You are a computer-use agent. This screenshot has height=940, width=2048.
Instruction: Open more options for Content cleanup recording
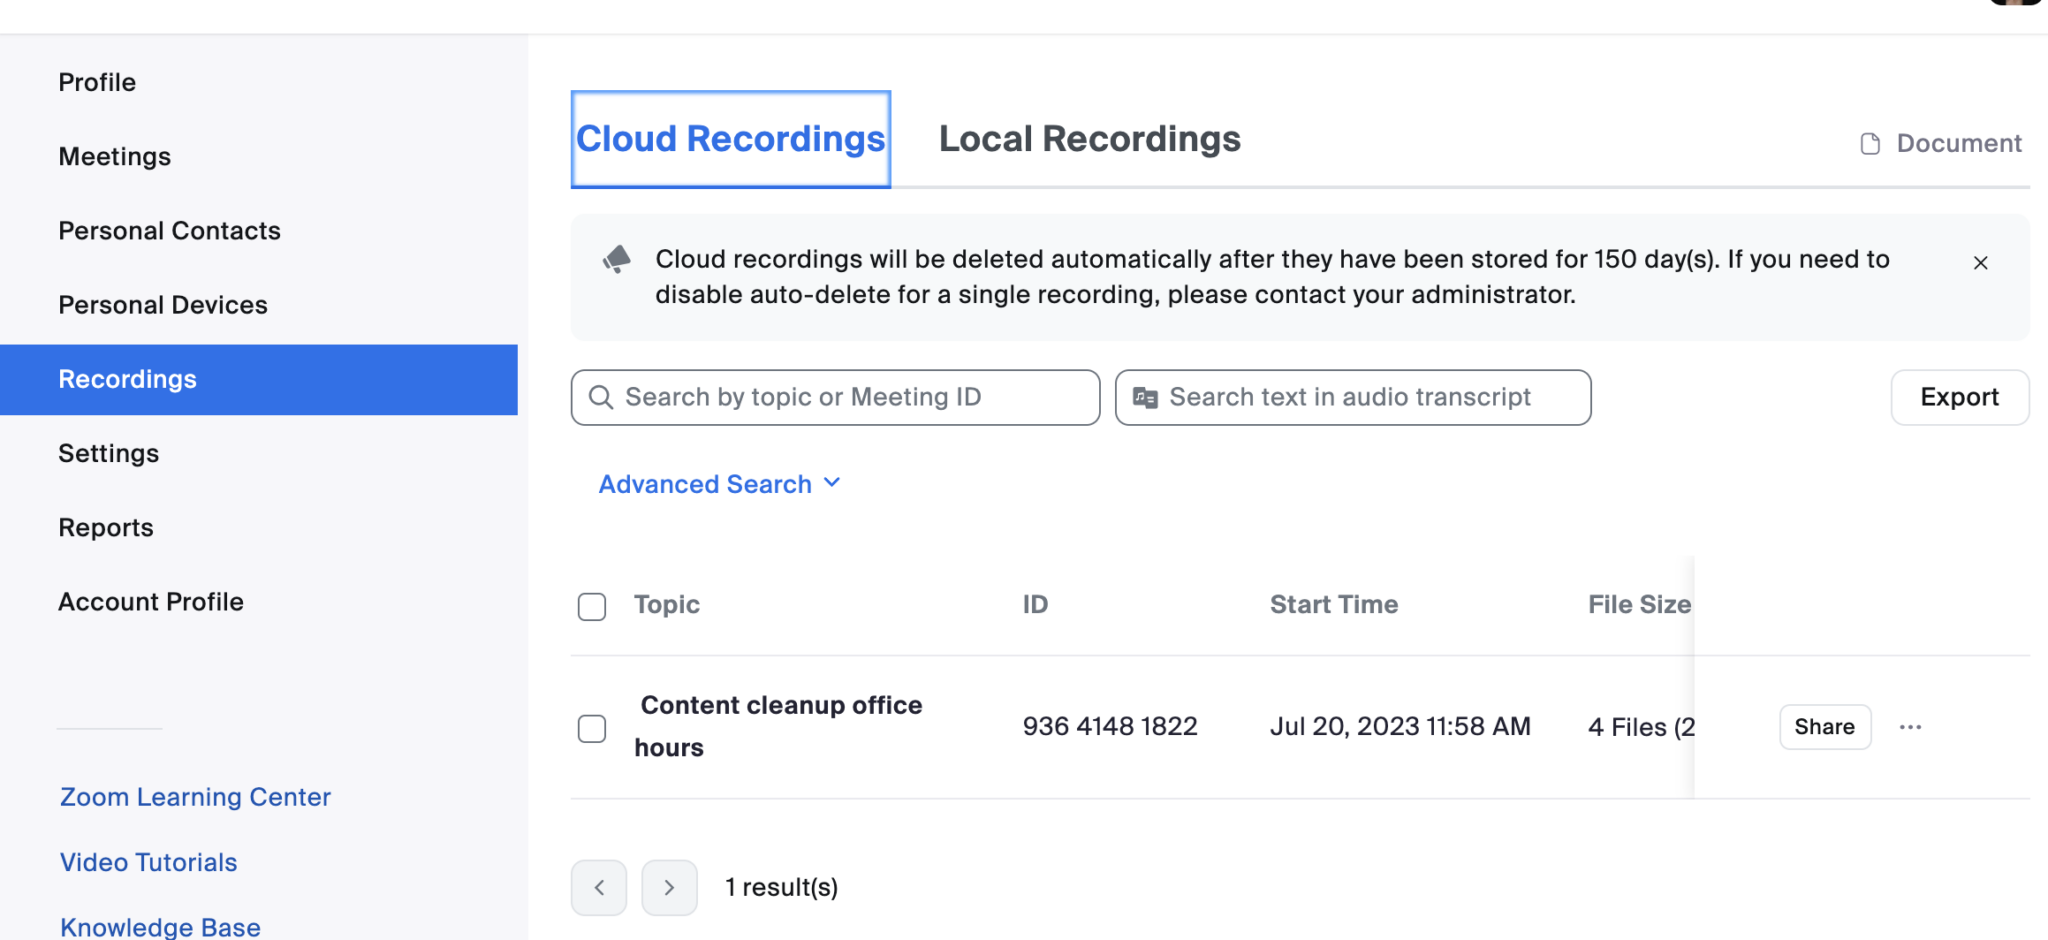[1912, 727]
